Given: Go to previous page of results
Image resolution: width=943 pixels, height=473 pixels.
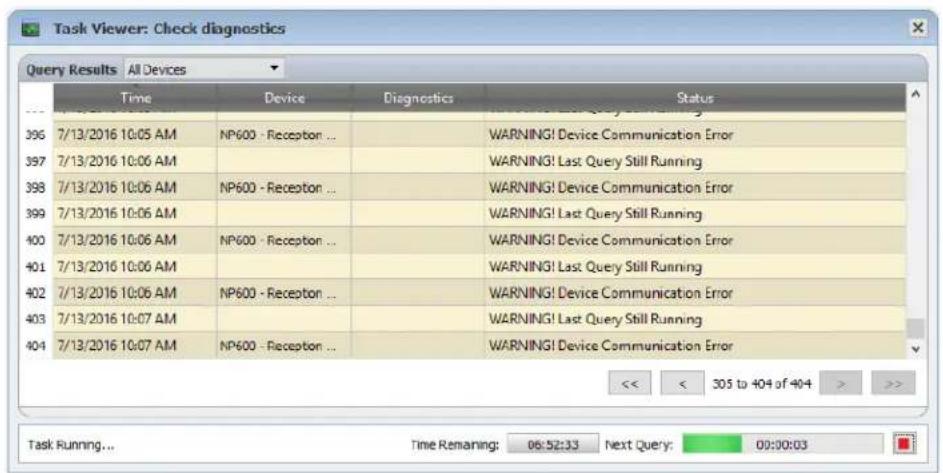Looking at the screenshot, I should click(682, 383).
